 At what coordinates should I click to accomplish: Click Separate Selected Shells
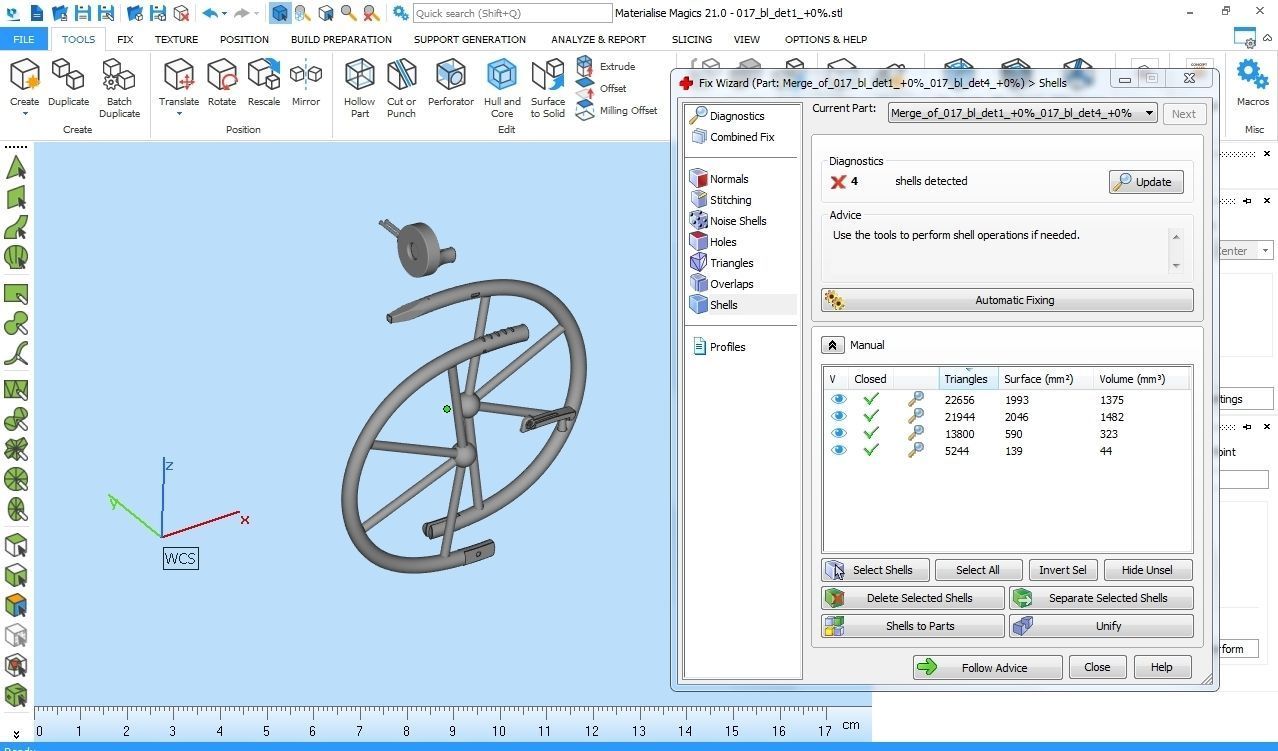tap(1101, 598)
